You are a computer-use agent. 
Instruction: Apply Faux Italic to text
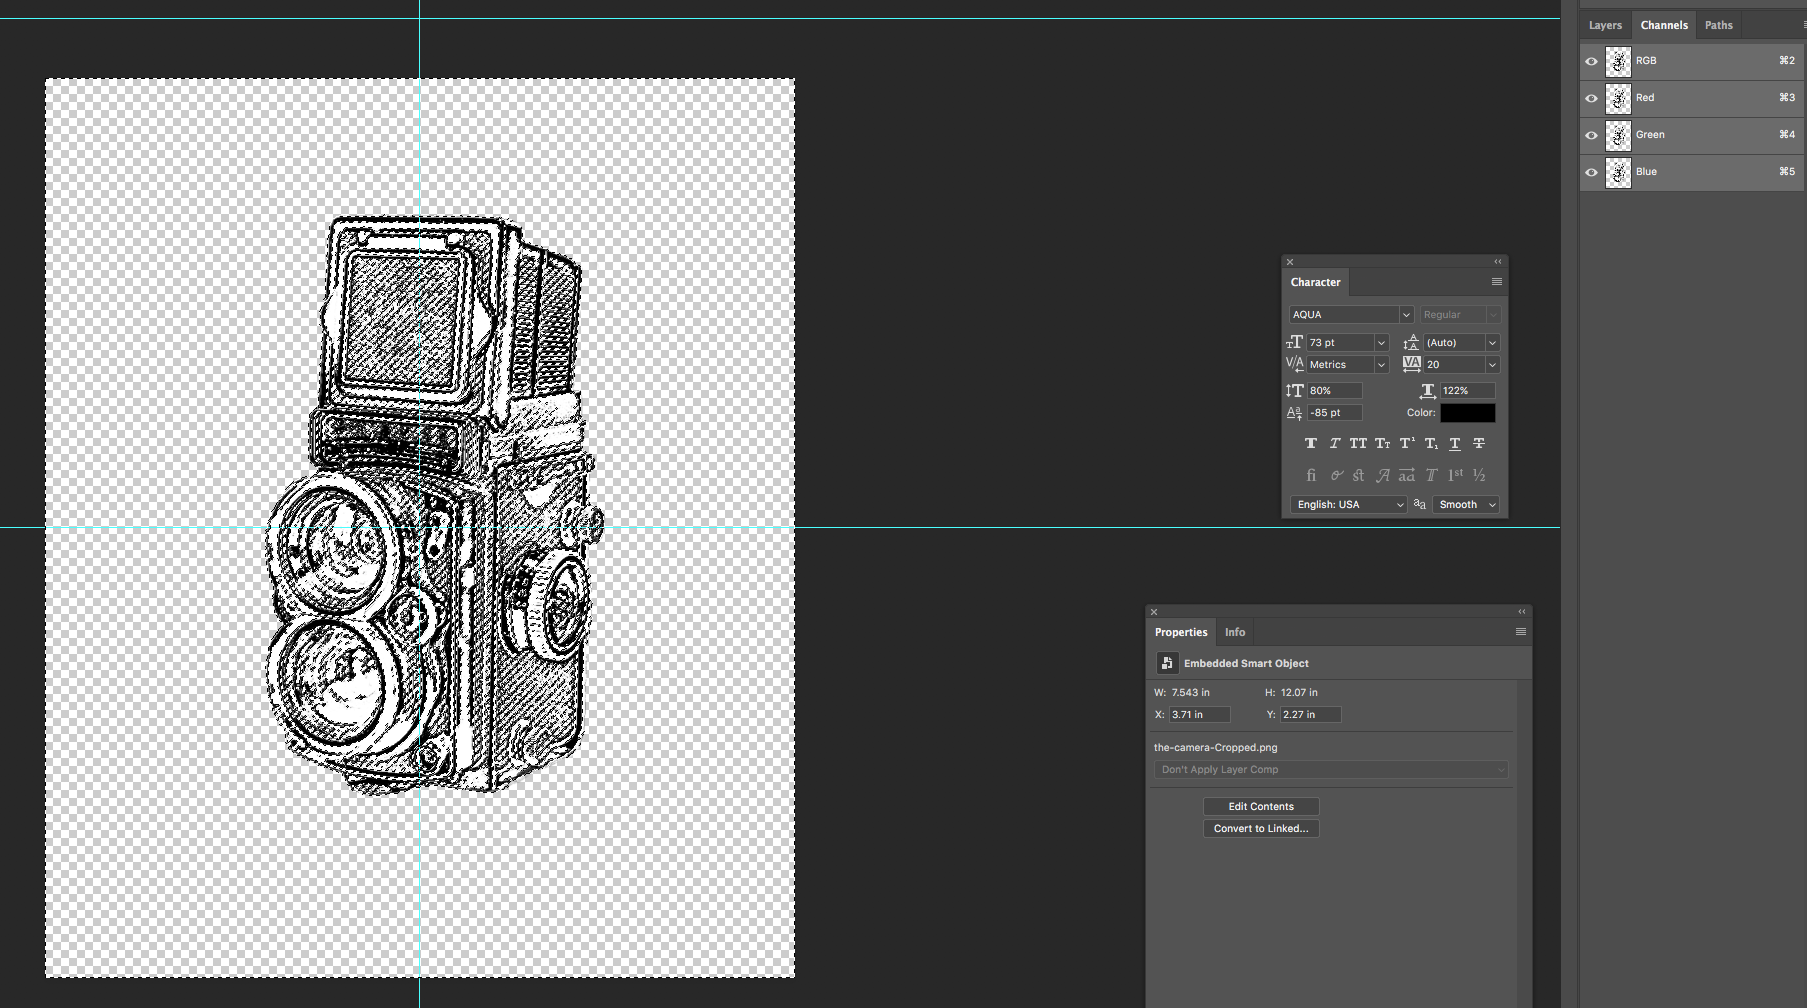(x=1334, y=443)
